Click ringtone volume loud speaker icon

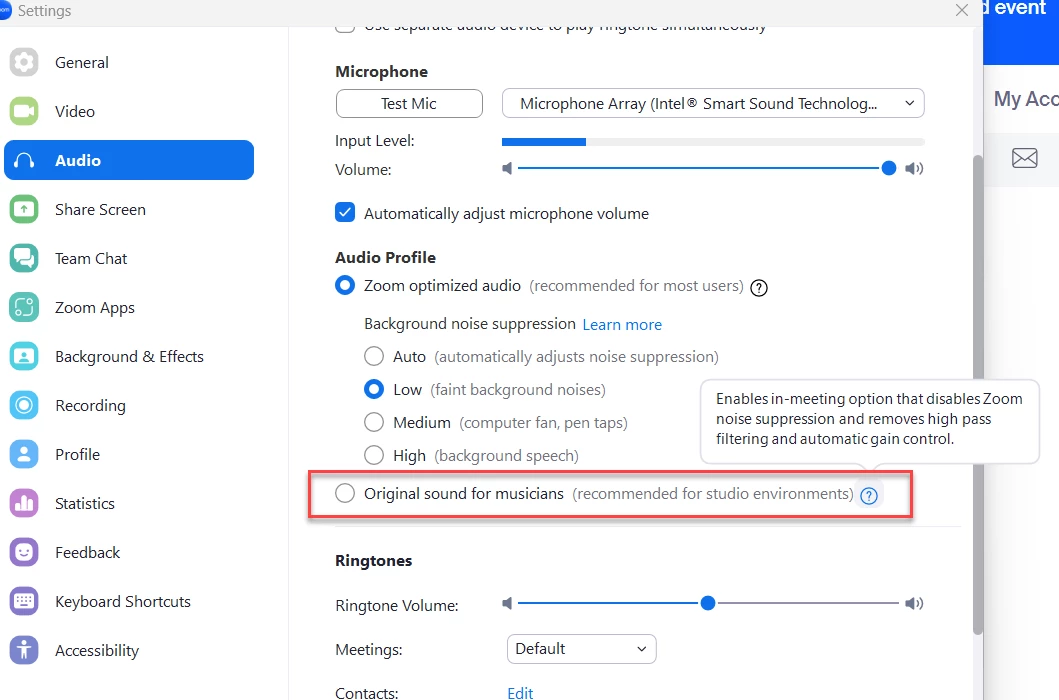click(914, 603)
